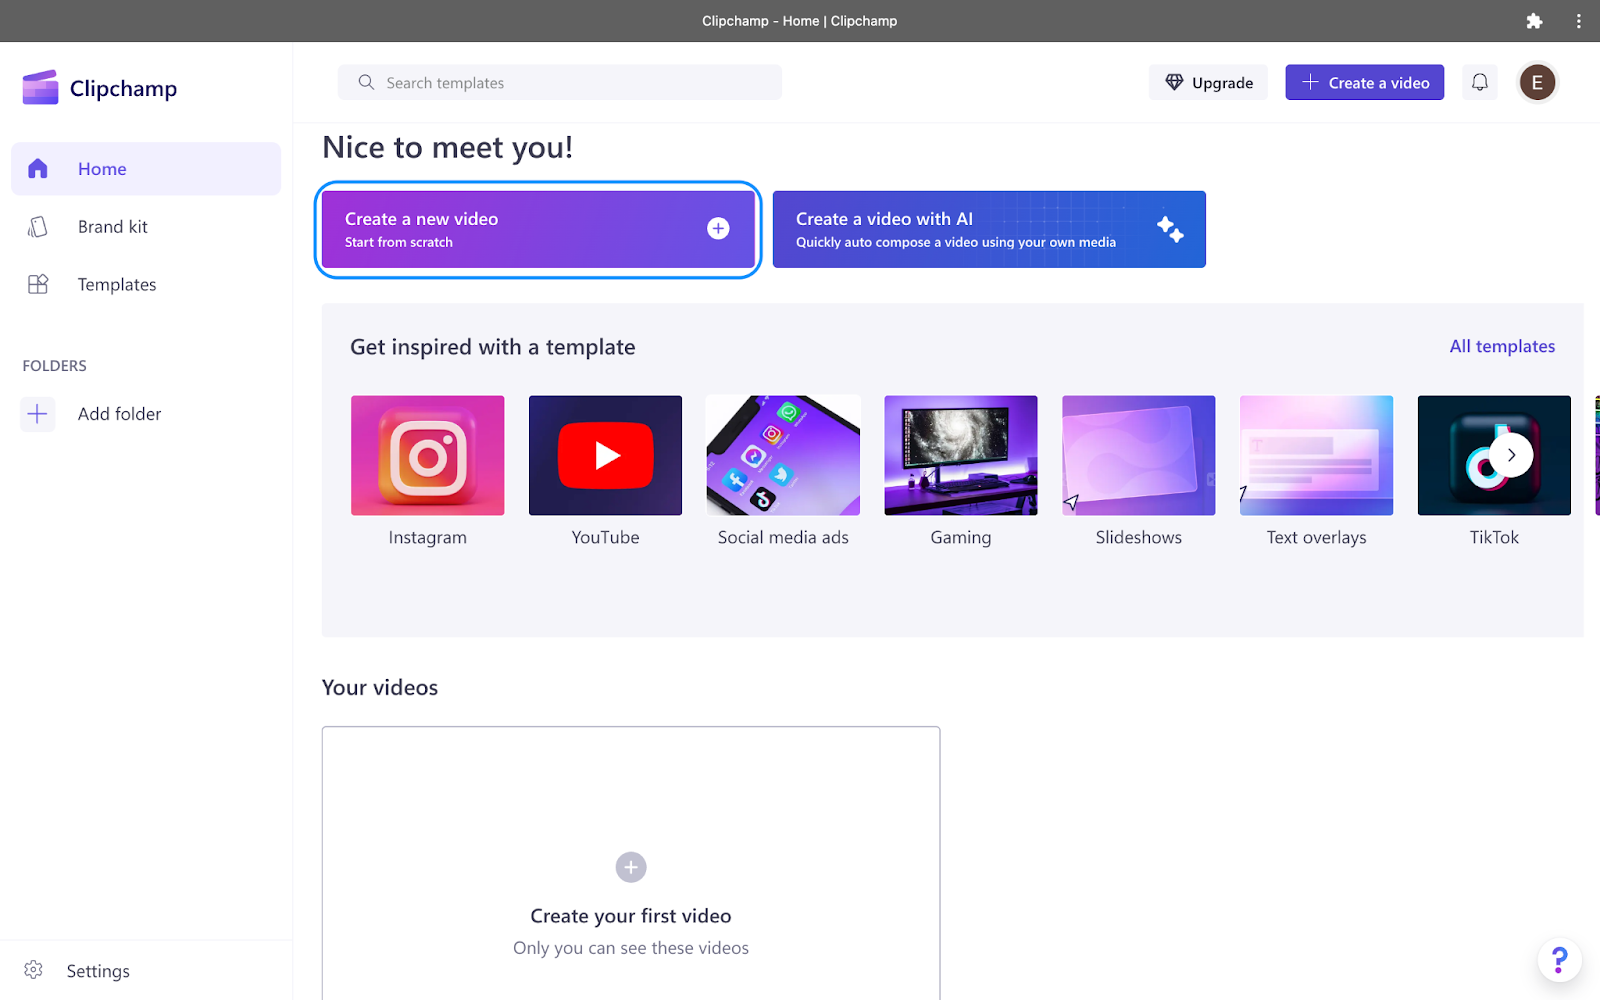The height and width of the screenshot is (1000, 1600).
Task: Click the Upgrade diamond icon
Action: [1174, 82]
